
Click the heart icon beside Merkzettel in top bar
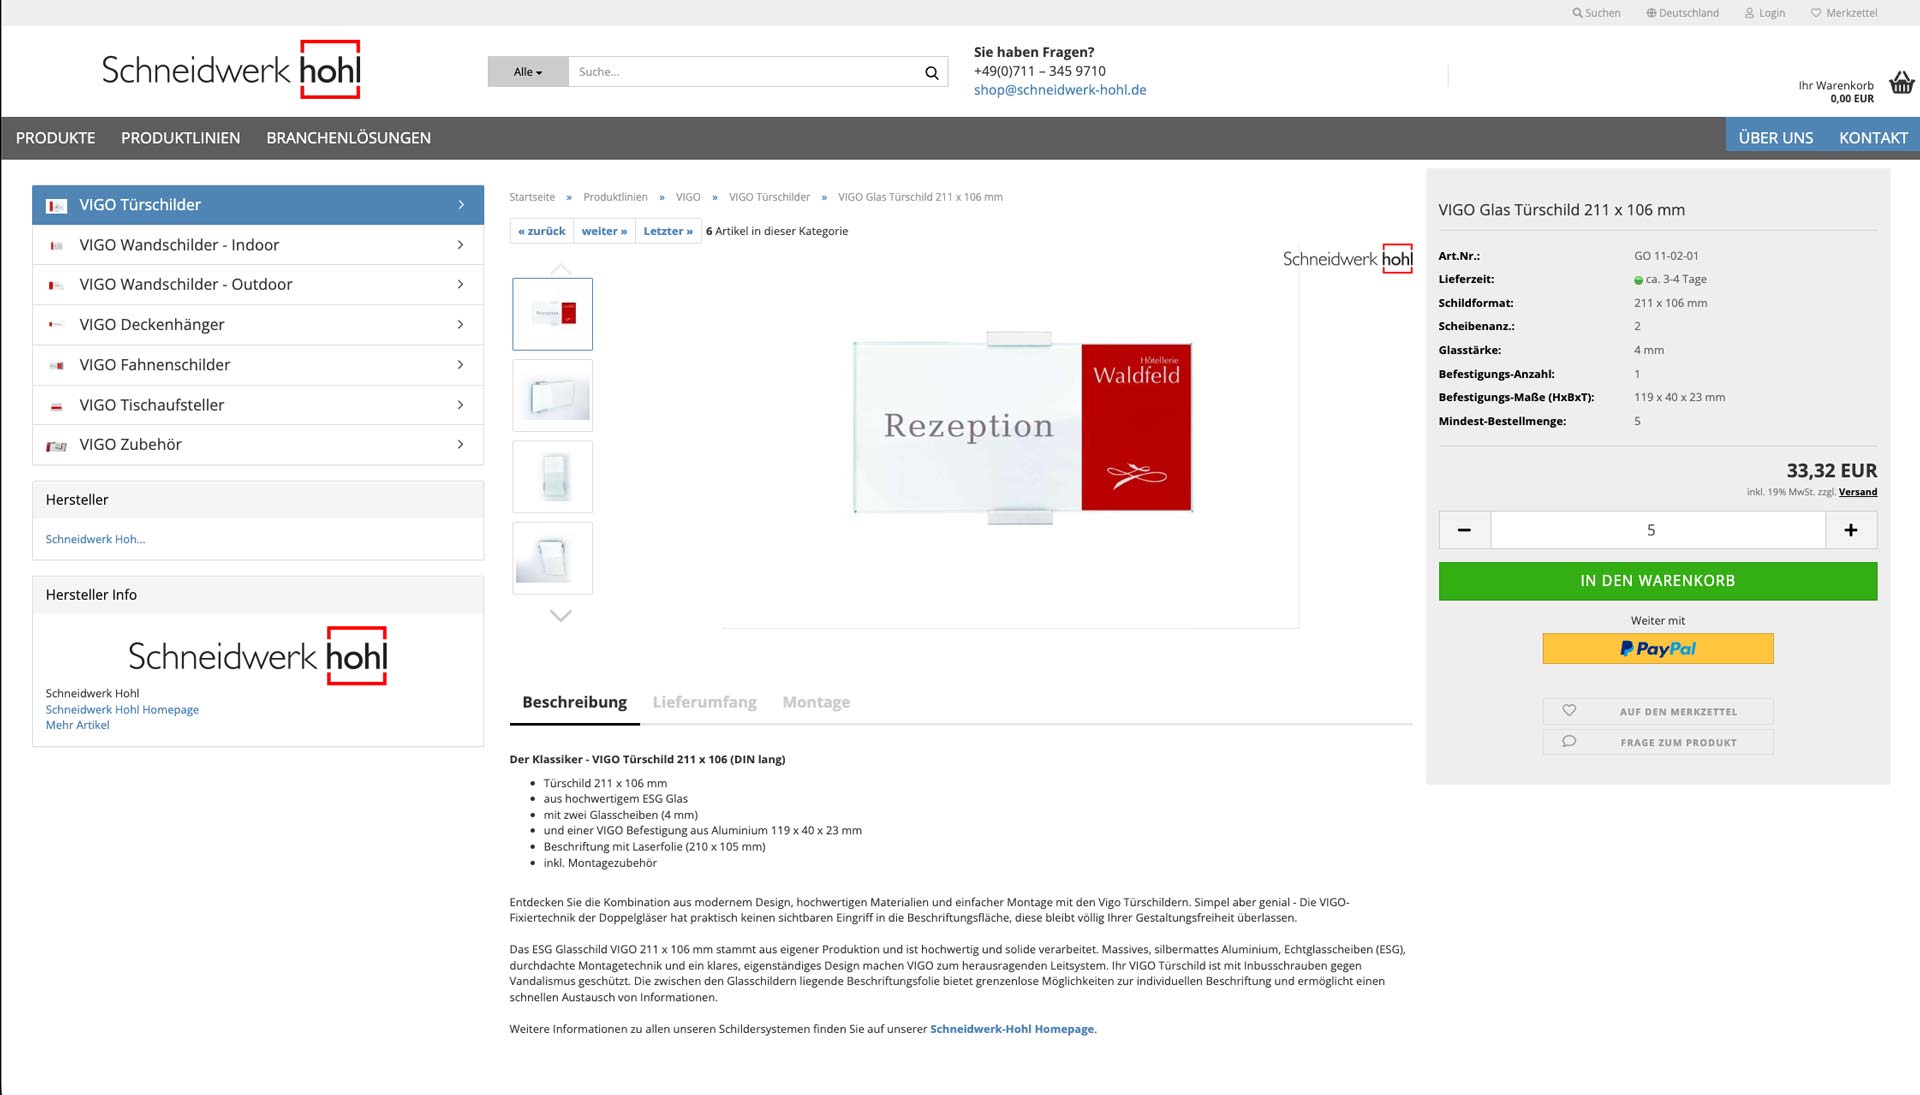(1816, 13)
